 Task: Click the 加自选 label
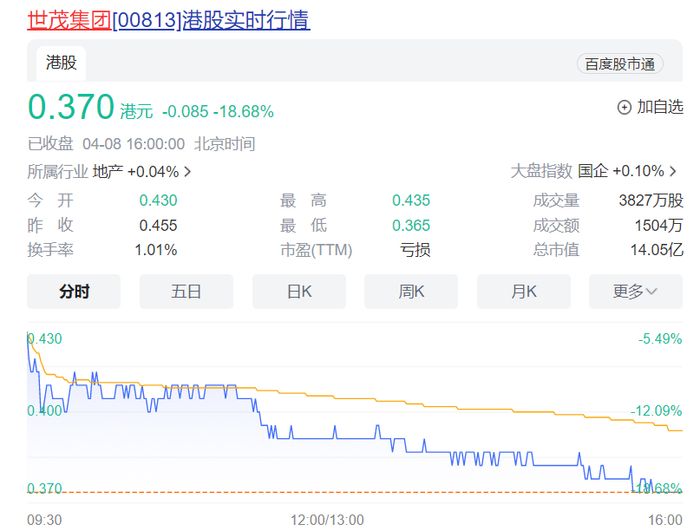pyautogui.click(x=660, y=107)
